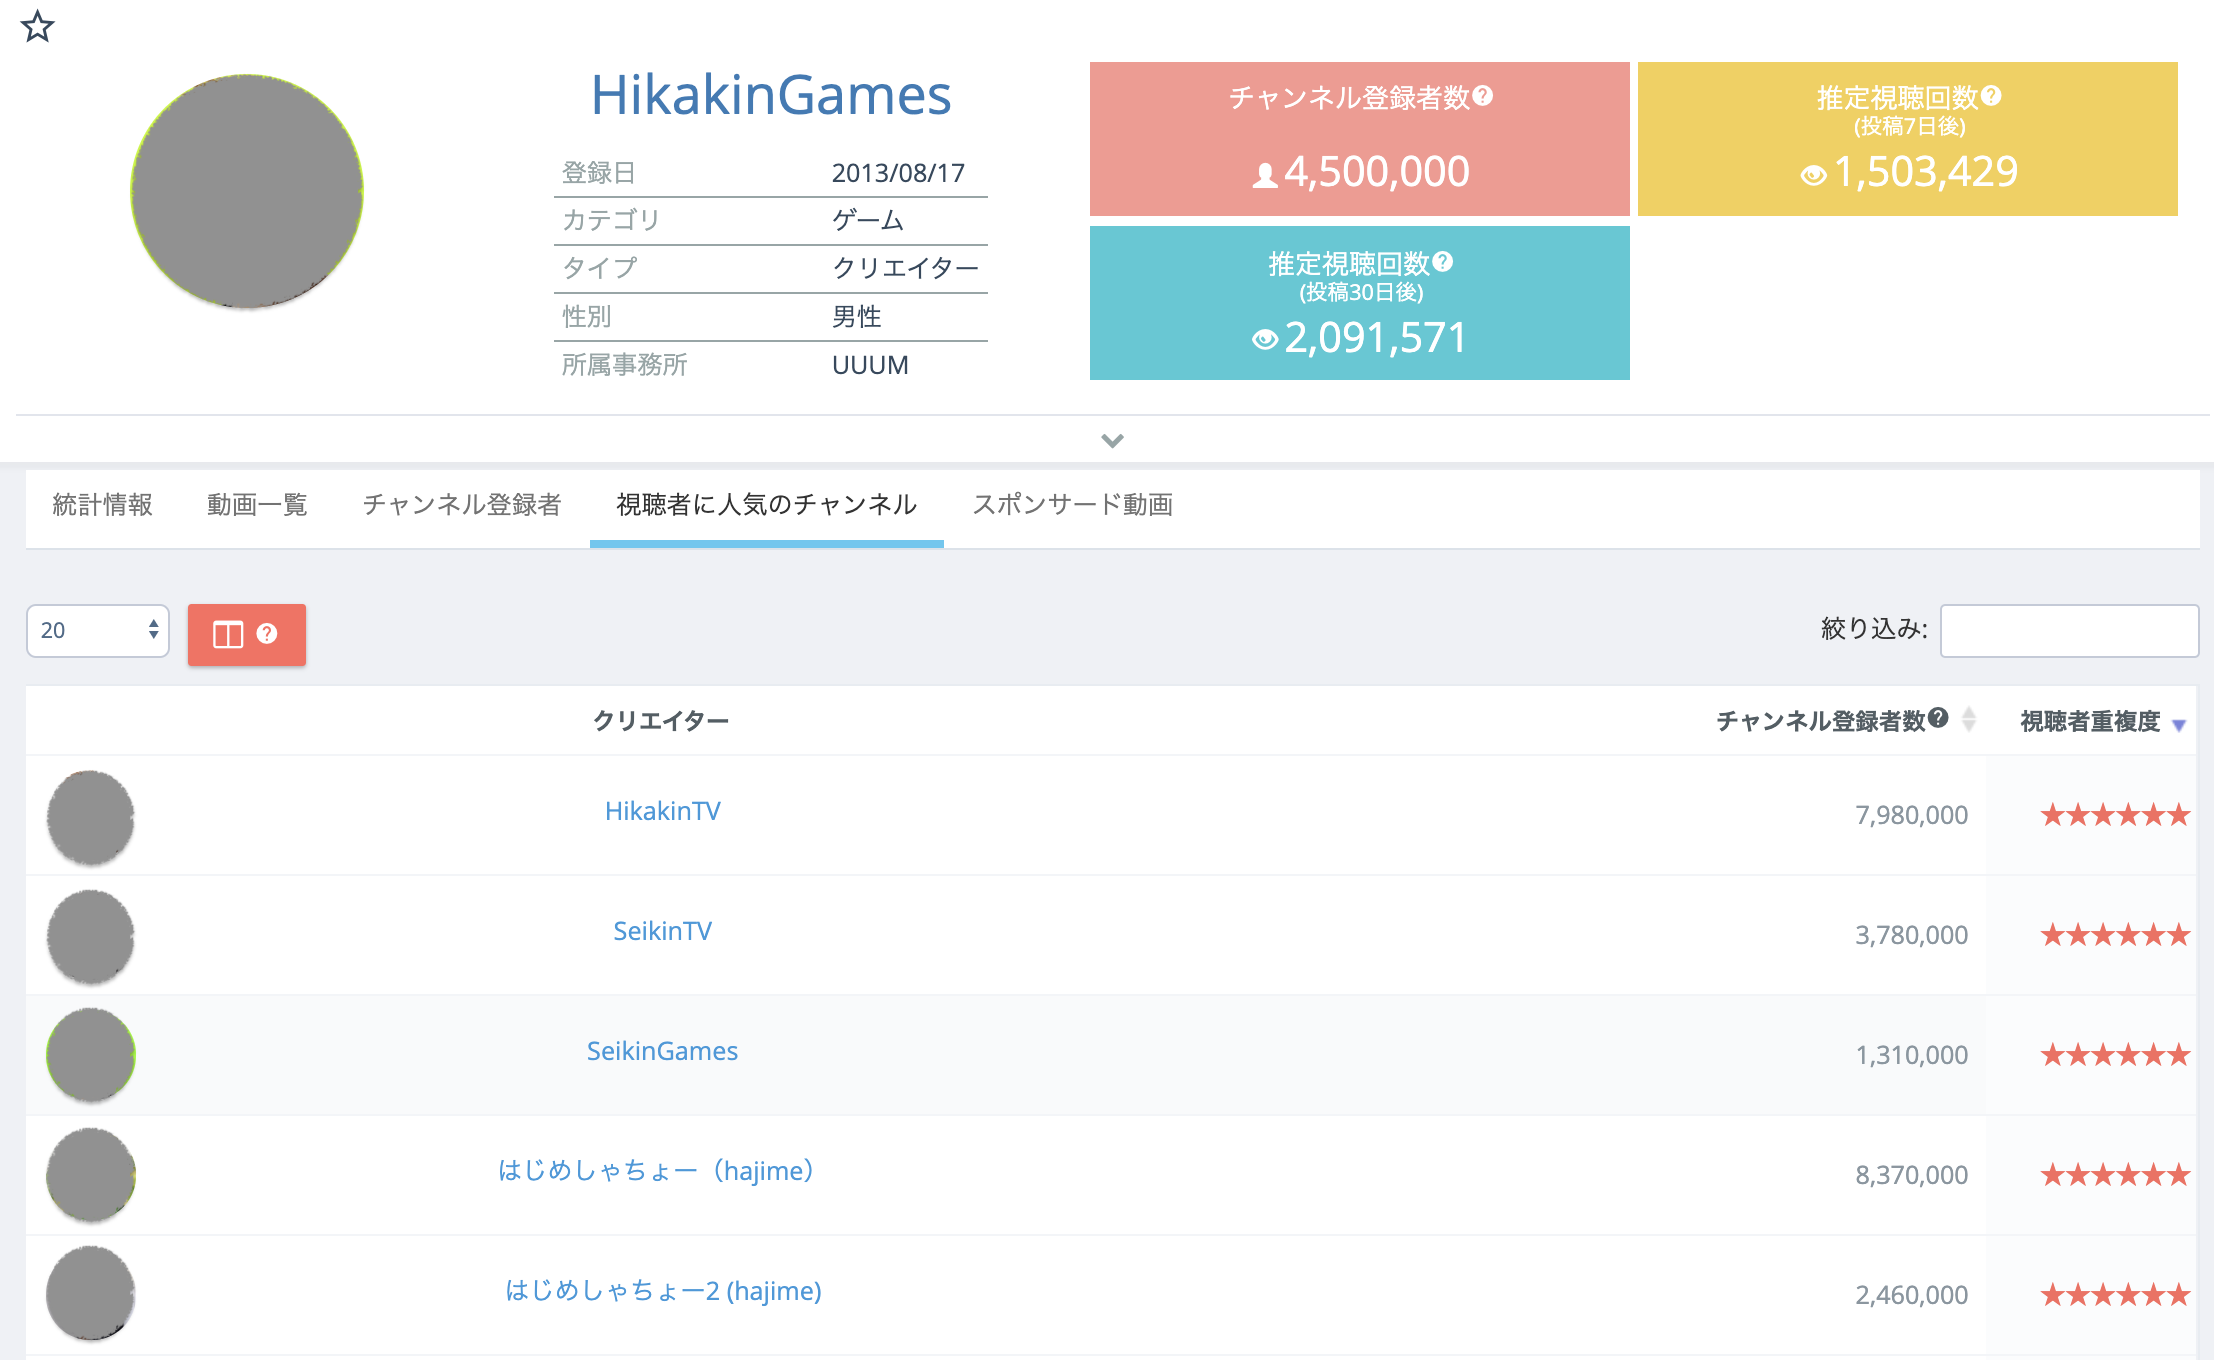This screenshot has height=1360, width=2214.
Task: Select 視聴者に人気のチャンネル tab
Action: [x=767, y=505]
